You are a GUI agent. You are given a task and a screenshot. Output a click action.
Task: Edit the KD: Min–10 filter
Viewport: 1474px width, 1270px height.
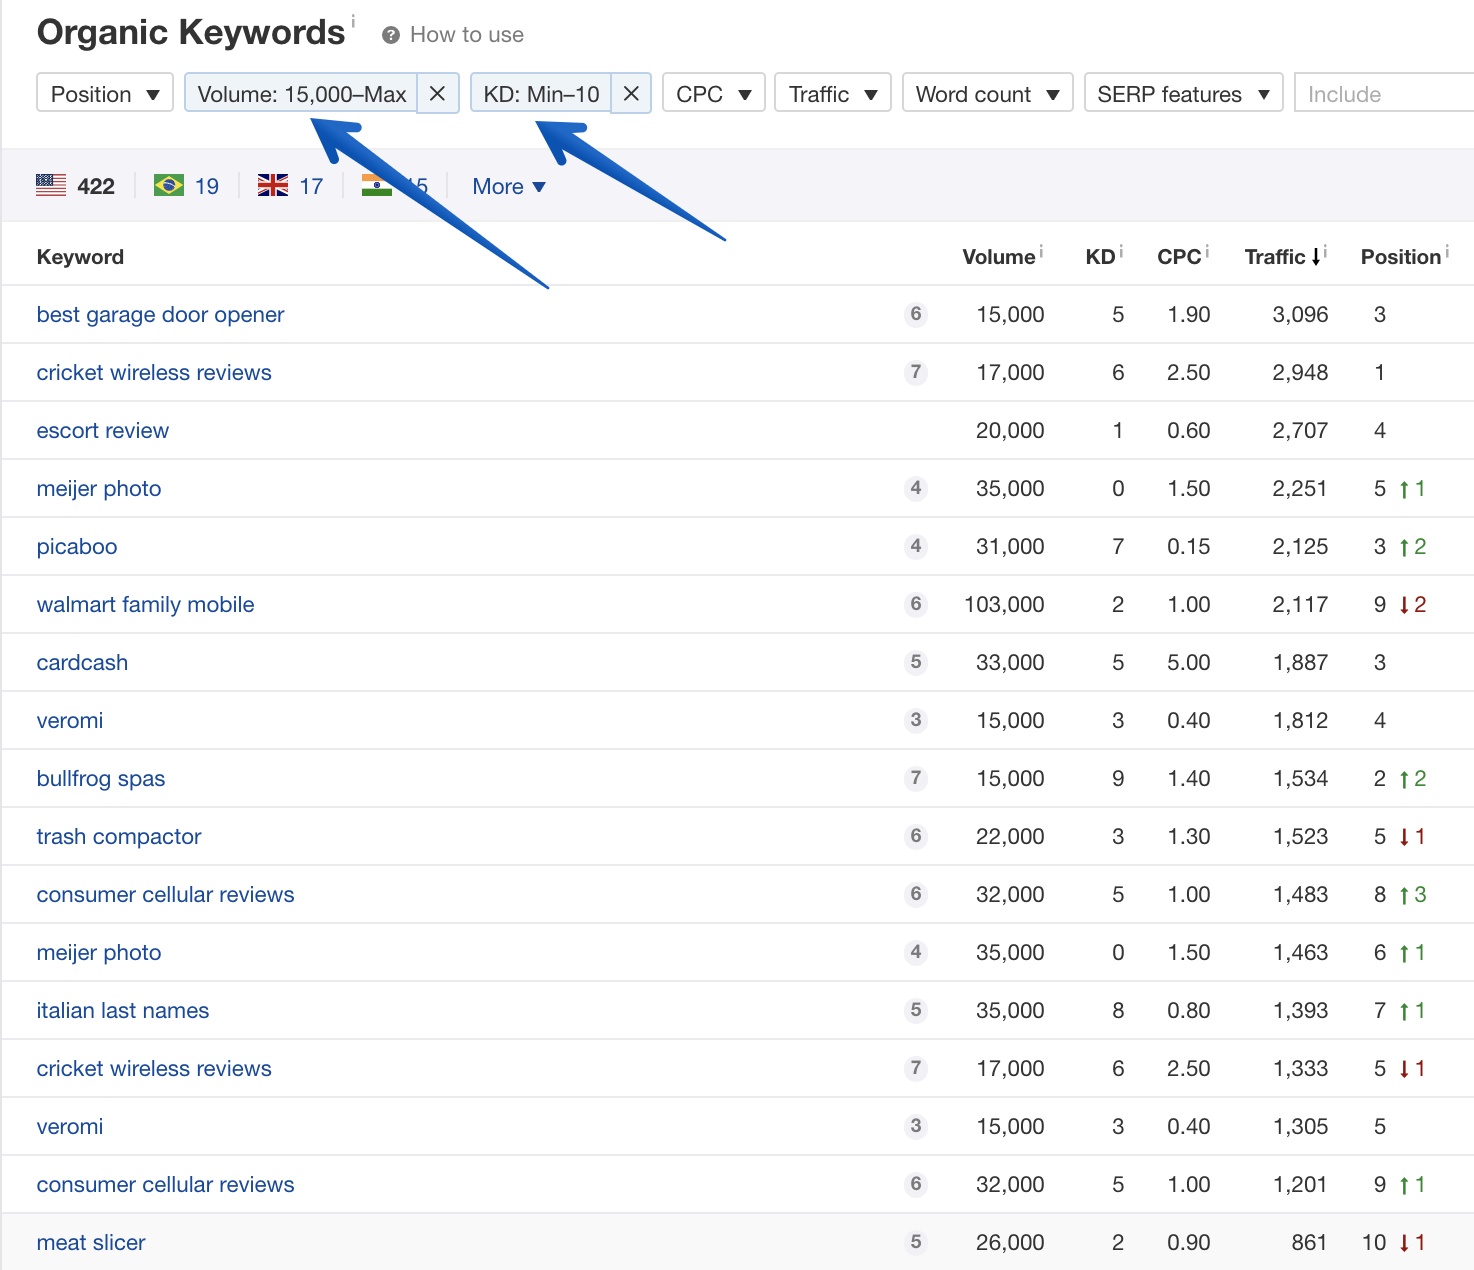(541, 93)
